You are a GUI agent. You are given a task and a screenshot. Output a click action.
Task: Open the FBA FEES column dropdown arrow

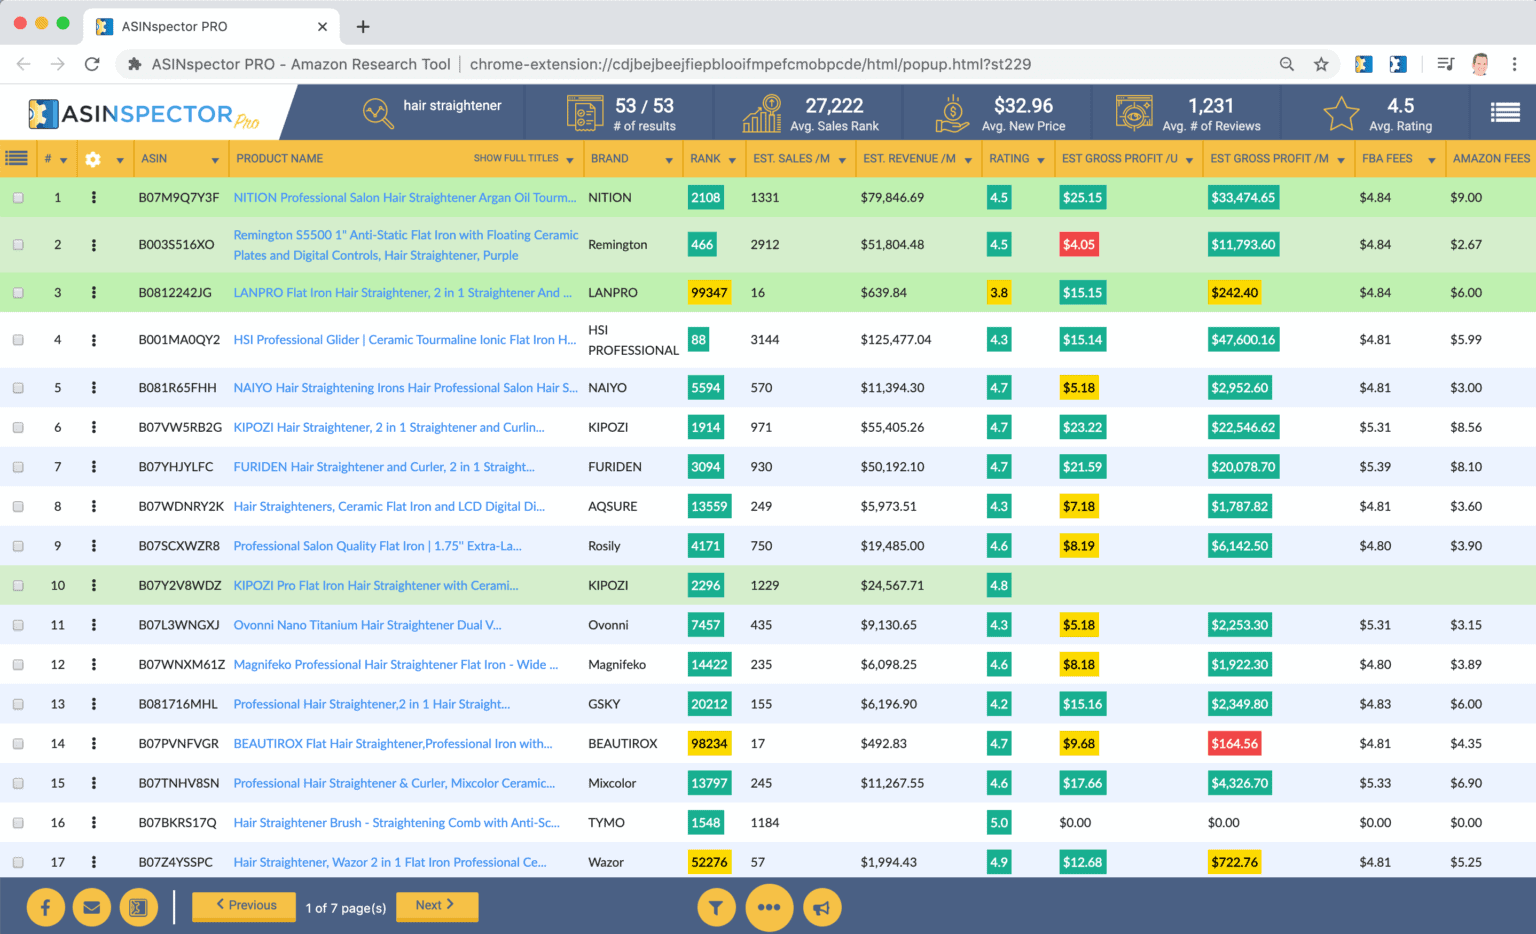click(1431, 160)
